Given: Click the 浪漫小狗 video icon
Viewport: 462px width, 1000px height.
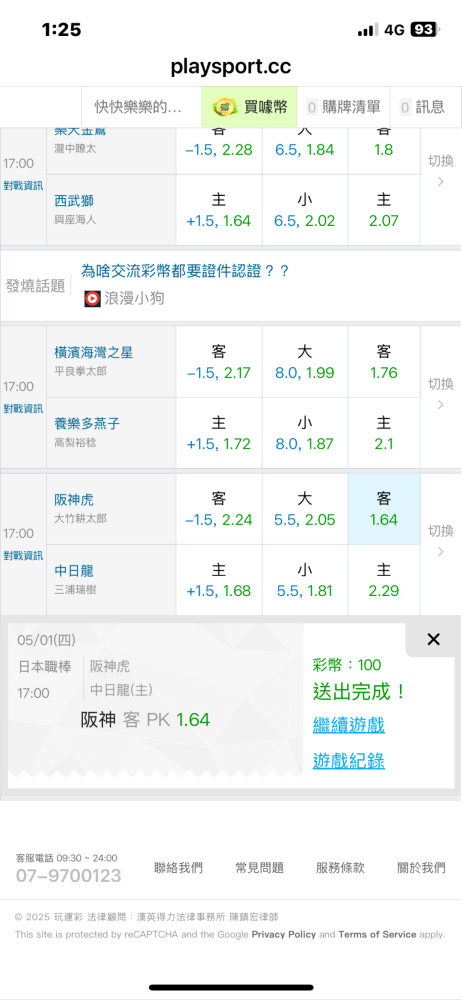Looking at the screenshot, I should point(93,298).
